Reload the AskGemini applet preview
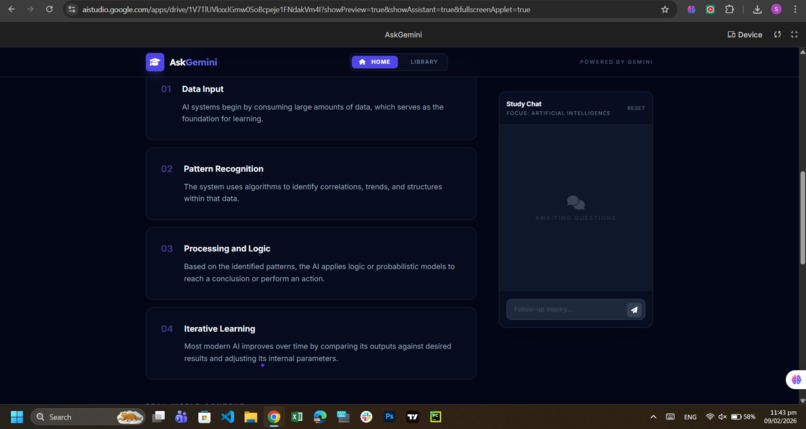The width and height of the screenshot is (806, 429). pos(777,34)
